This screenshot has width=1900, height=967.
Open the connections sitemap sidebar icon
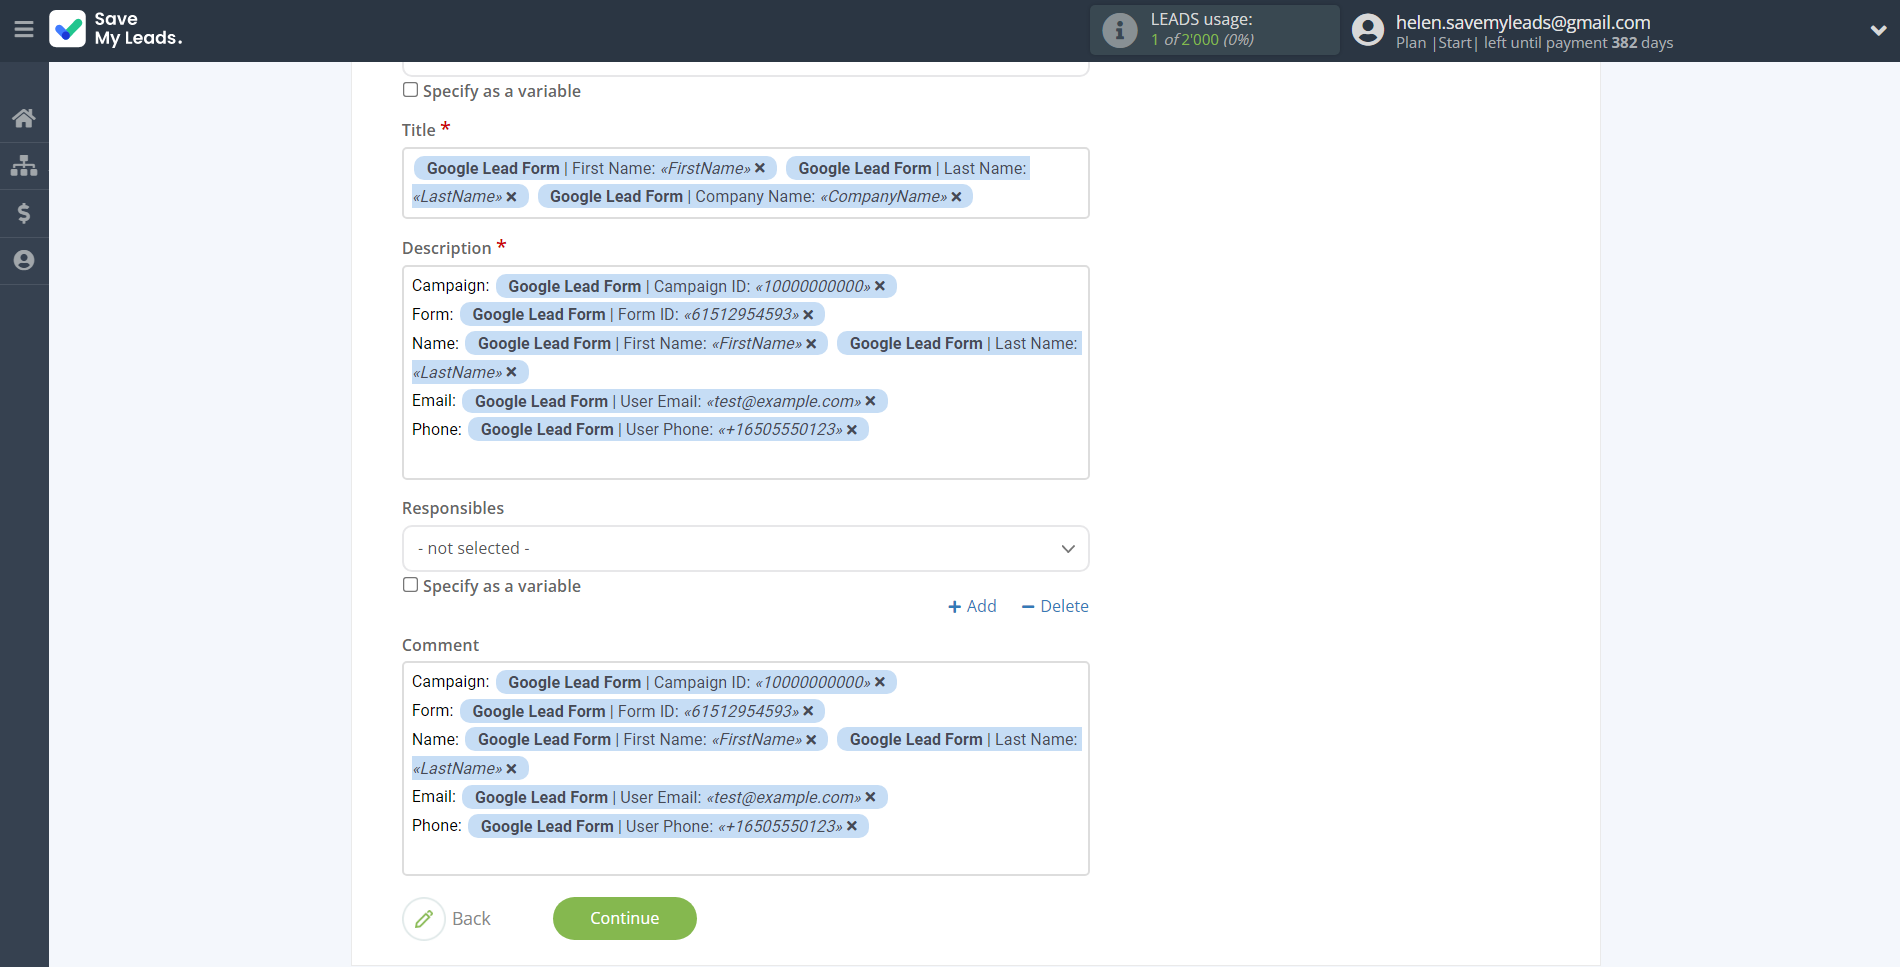pyautogui.click(x=24, y=165)
